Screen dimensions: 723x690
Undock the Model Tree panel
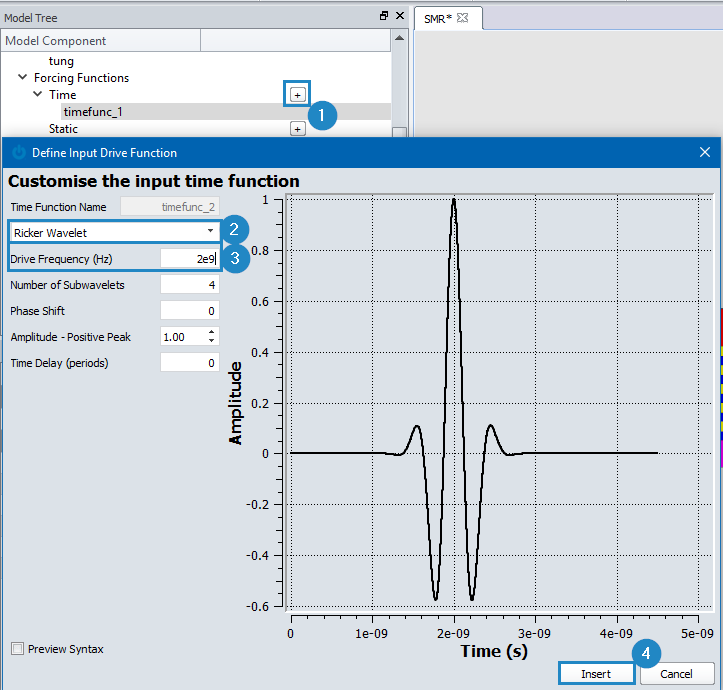tap(384, 16)
